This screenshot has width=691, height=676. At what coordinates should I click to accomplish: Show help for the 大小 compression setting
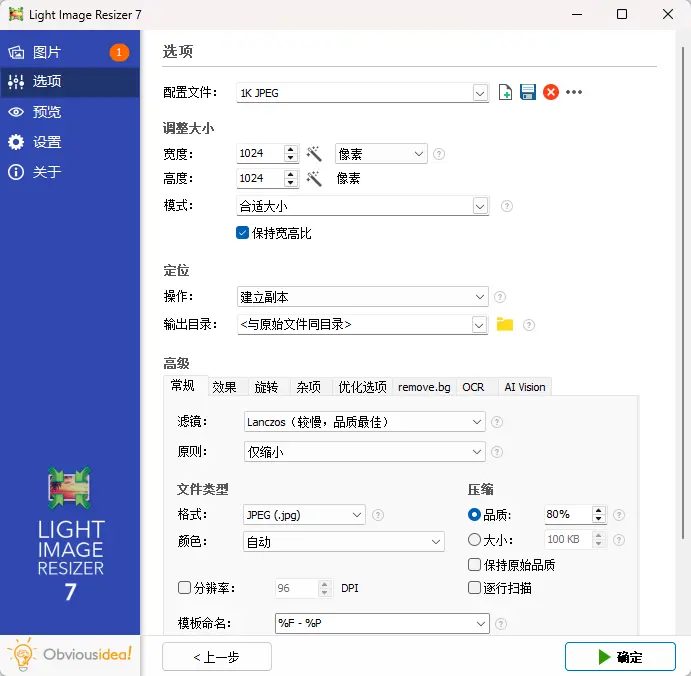(x=619, y=540)
